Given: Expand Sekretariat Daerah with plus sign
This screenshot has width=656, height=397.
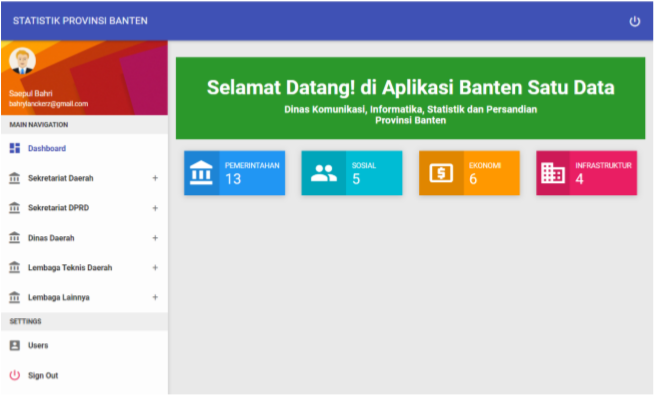Looking at the screenshot, I should click(x=155, y=178).
